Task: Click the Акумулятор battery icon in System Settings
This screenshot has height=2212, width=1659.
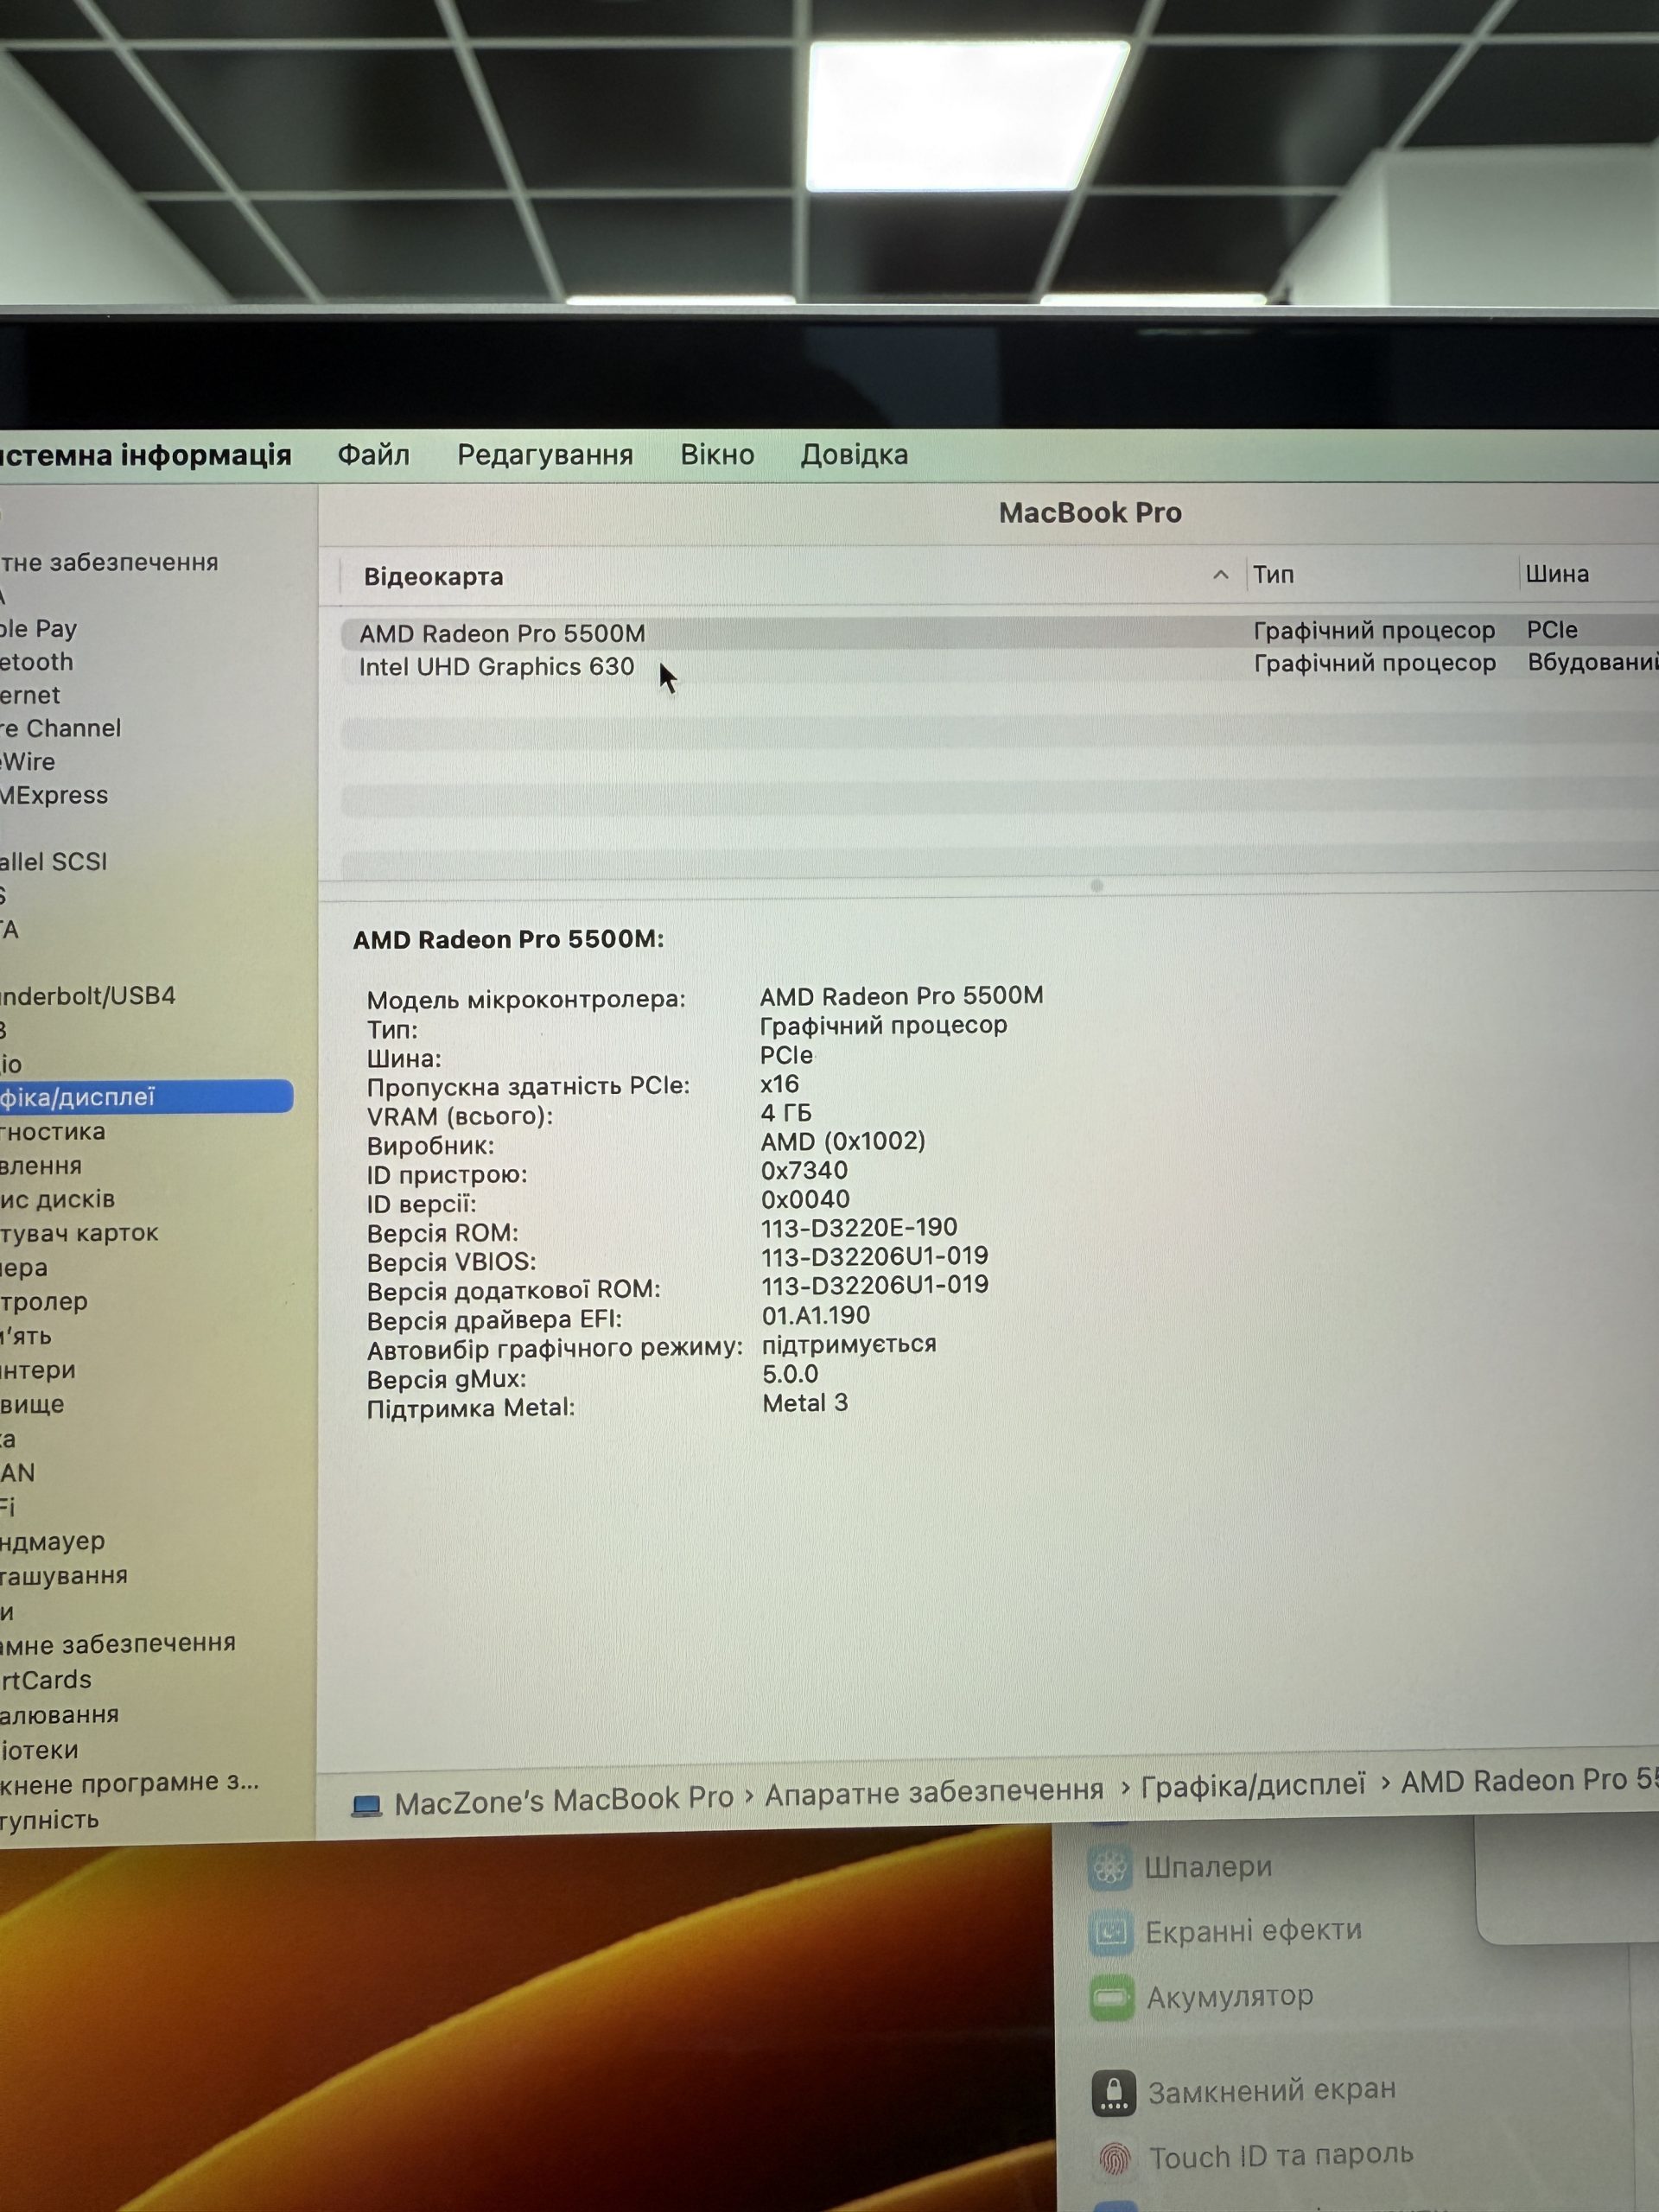Action: point(1112,1999)
